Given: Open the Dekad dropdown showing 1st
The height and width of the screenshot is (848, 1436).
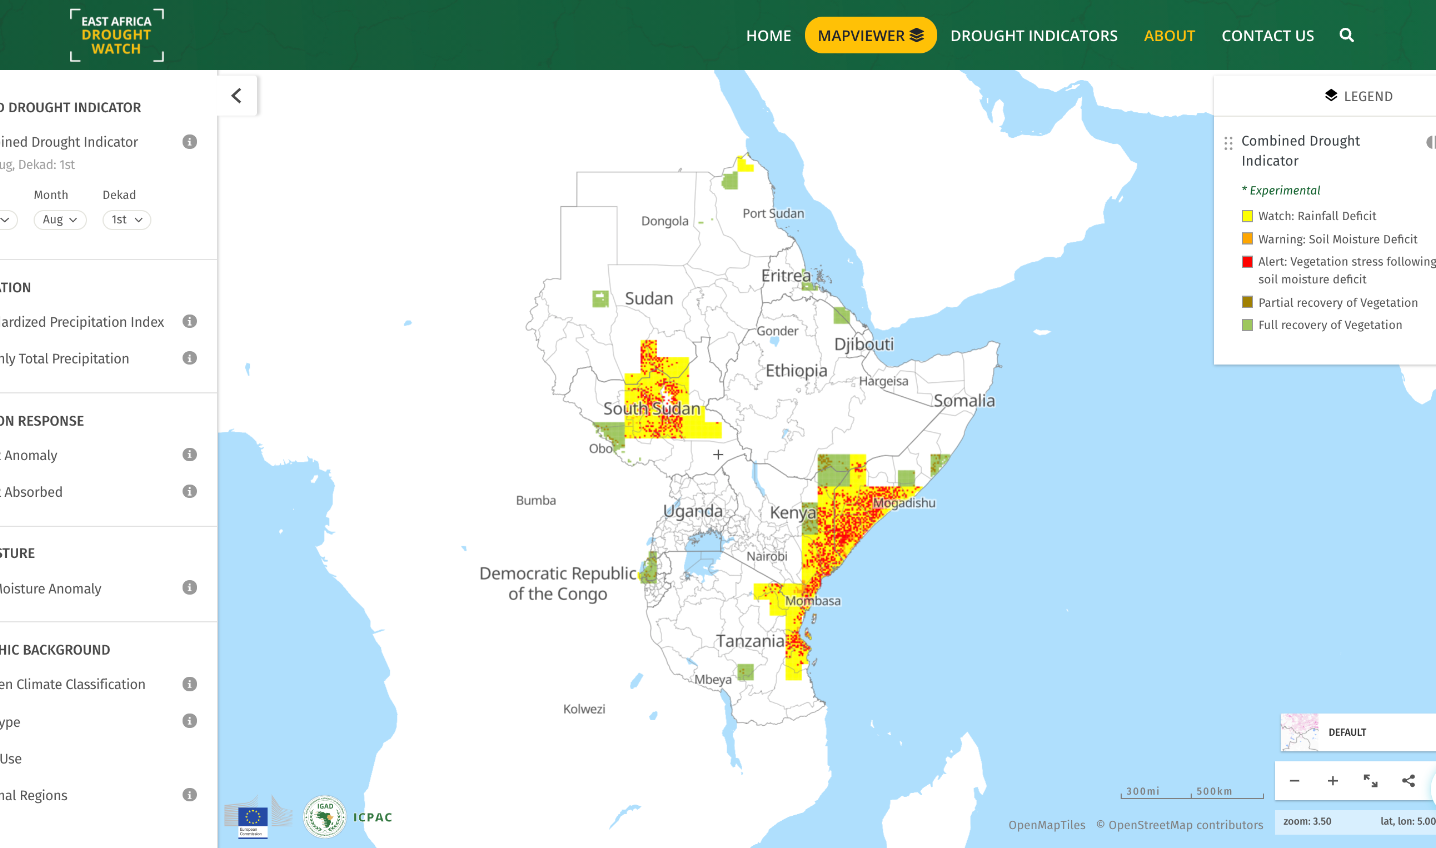Looking at the screenshot, I should click(x=126, y=219).
